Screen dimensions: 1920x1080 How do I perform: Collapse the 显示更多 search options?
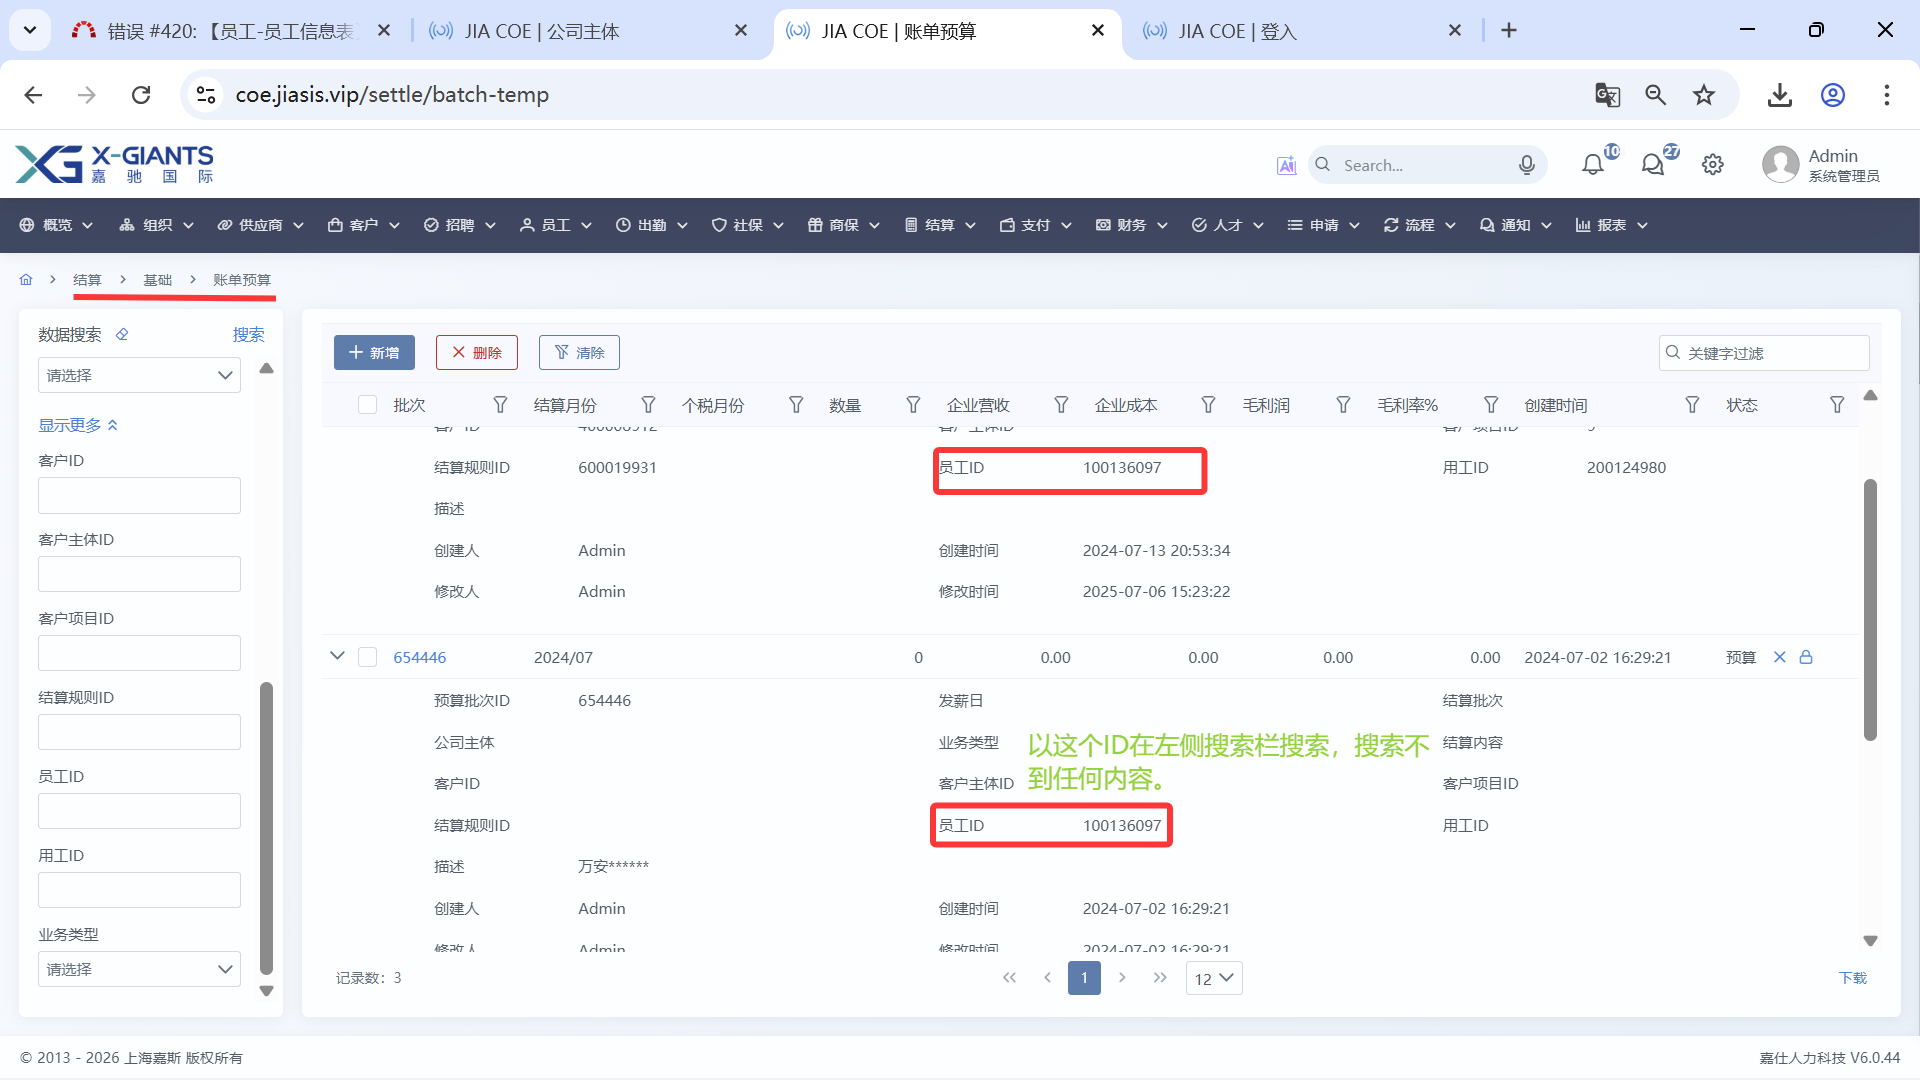point(78,425)
